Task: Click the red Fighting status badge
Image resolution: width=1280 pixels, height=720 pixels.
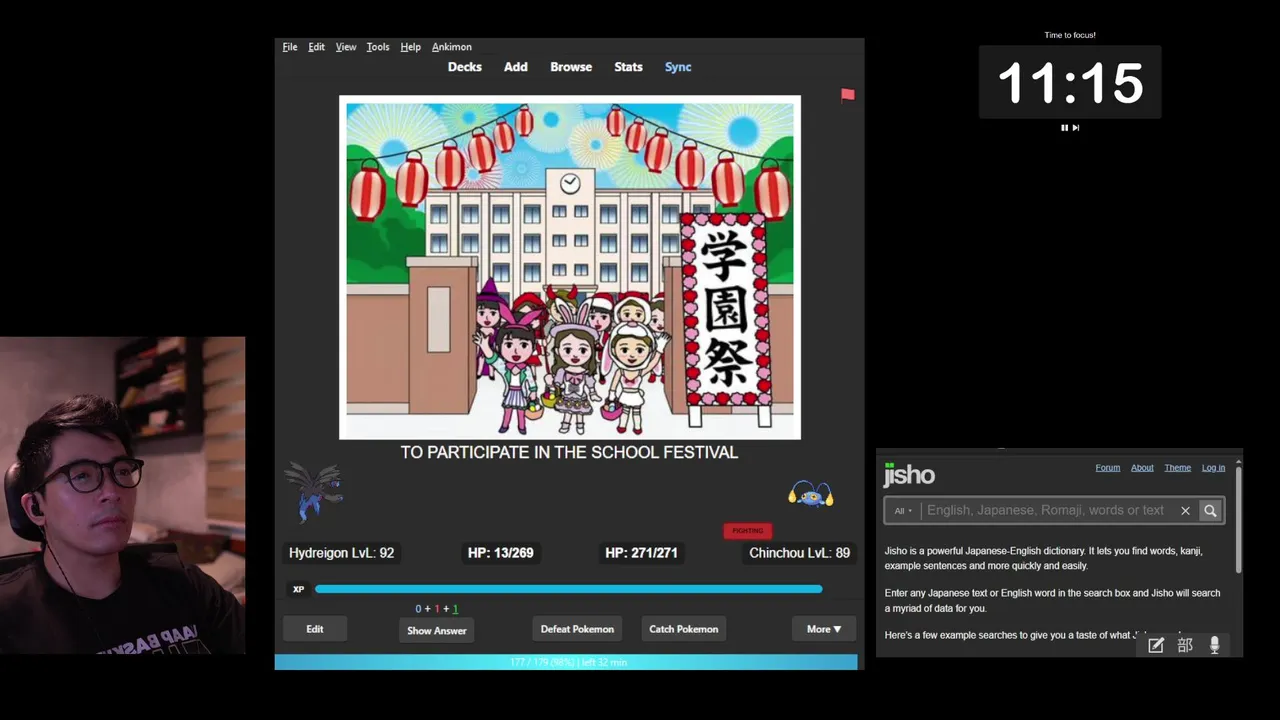Action: (748, 531)
